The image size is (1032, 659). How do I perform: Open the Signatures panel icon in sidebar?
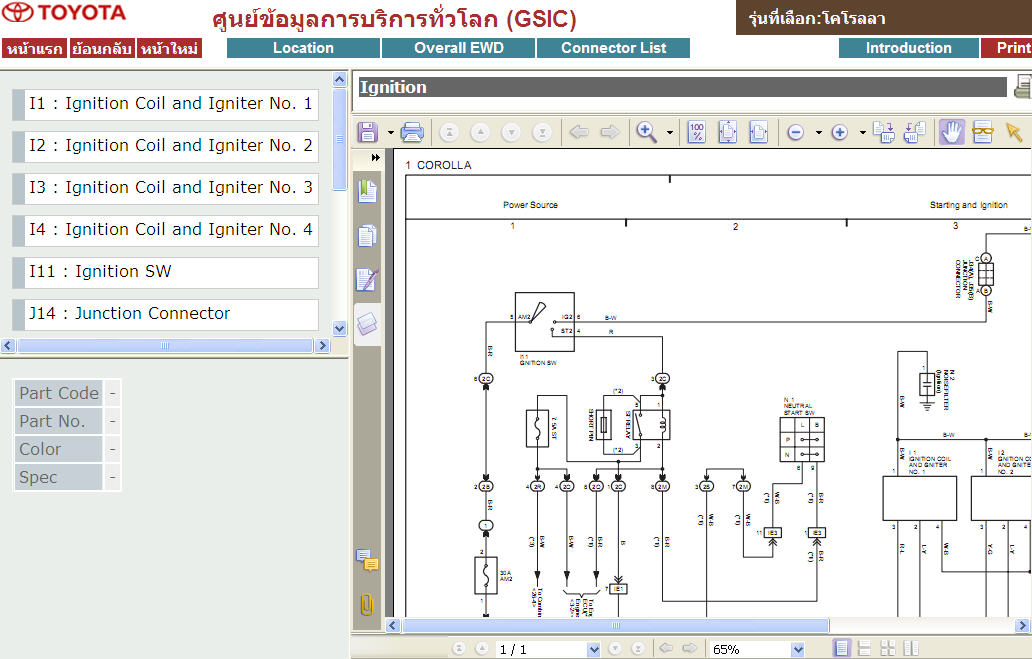click(x=367, y=279)
